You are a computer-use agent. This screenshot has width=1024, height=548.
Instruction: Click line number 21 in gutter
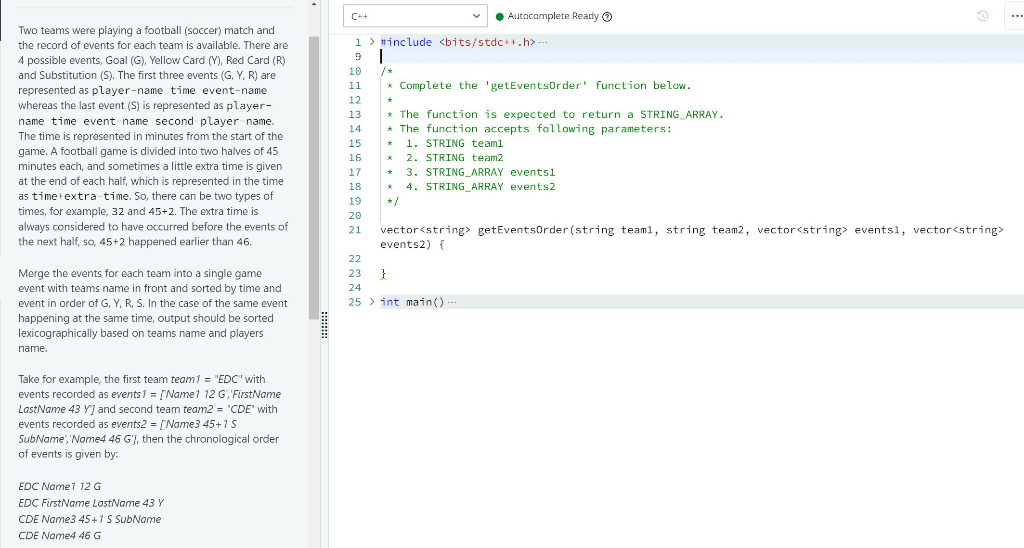pos(355,230)
